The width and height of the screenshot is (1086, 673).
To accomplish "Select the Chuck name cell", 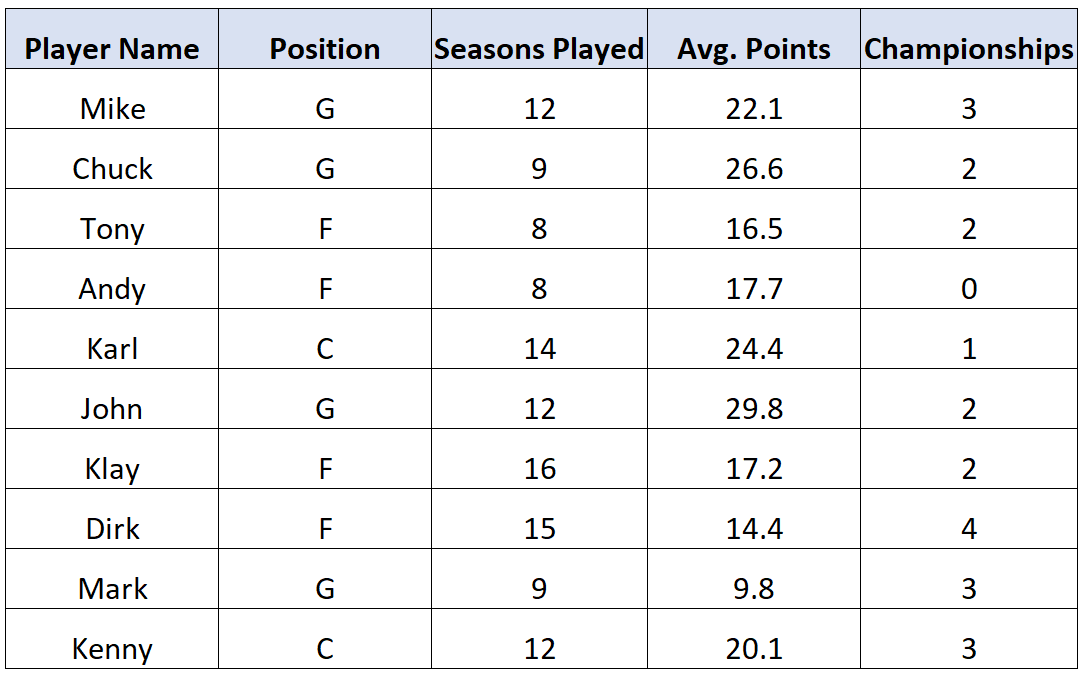I will [112, 159].
